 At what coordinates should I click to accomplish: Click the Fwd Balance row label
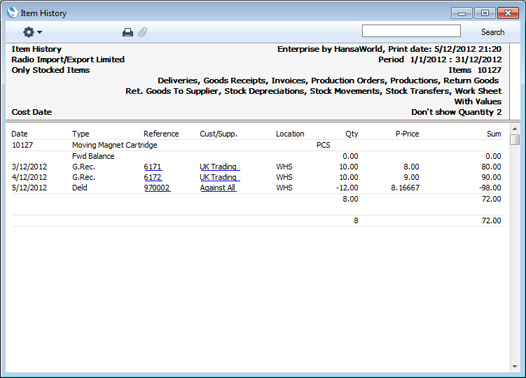93,156
